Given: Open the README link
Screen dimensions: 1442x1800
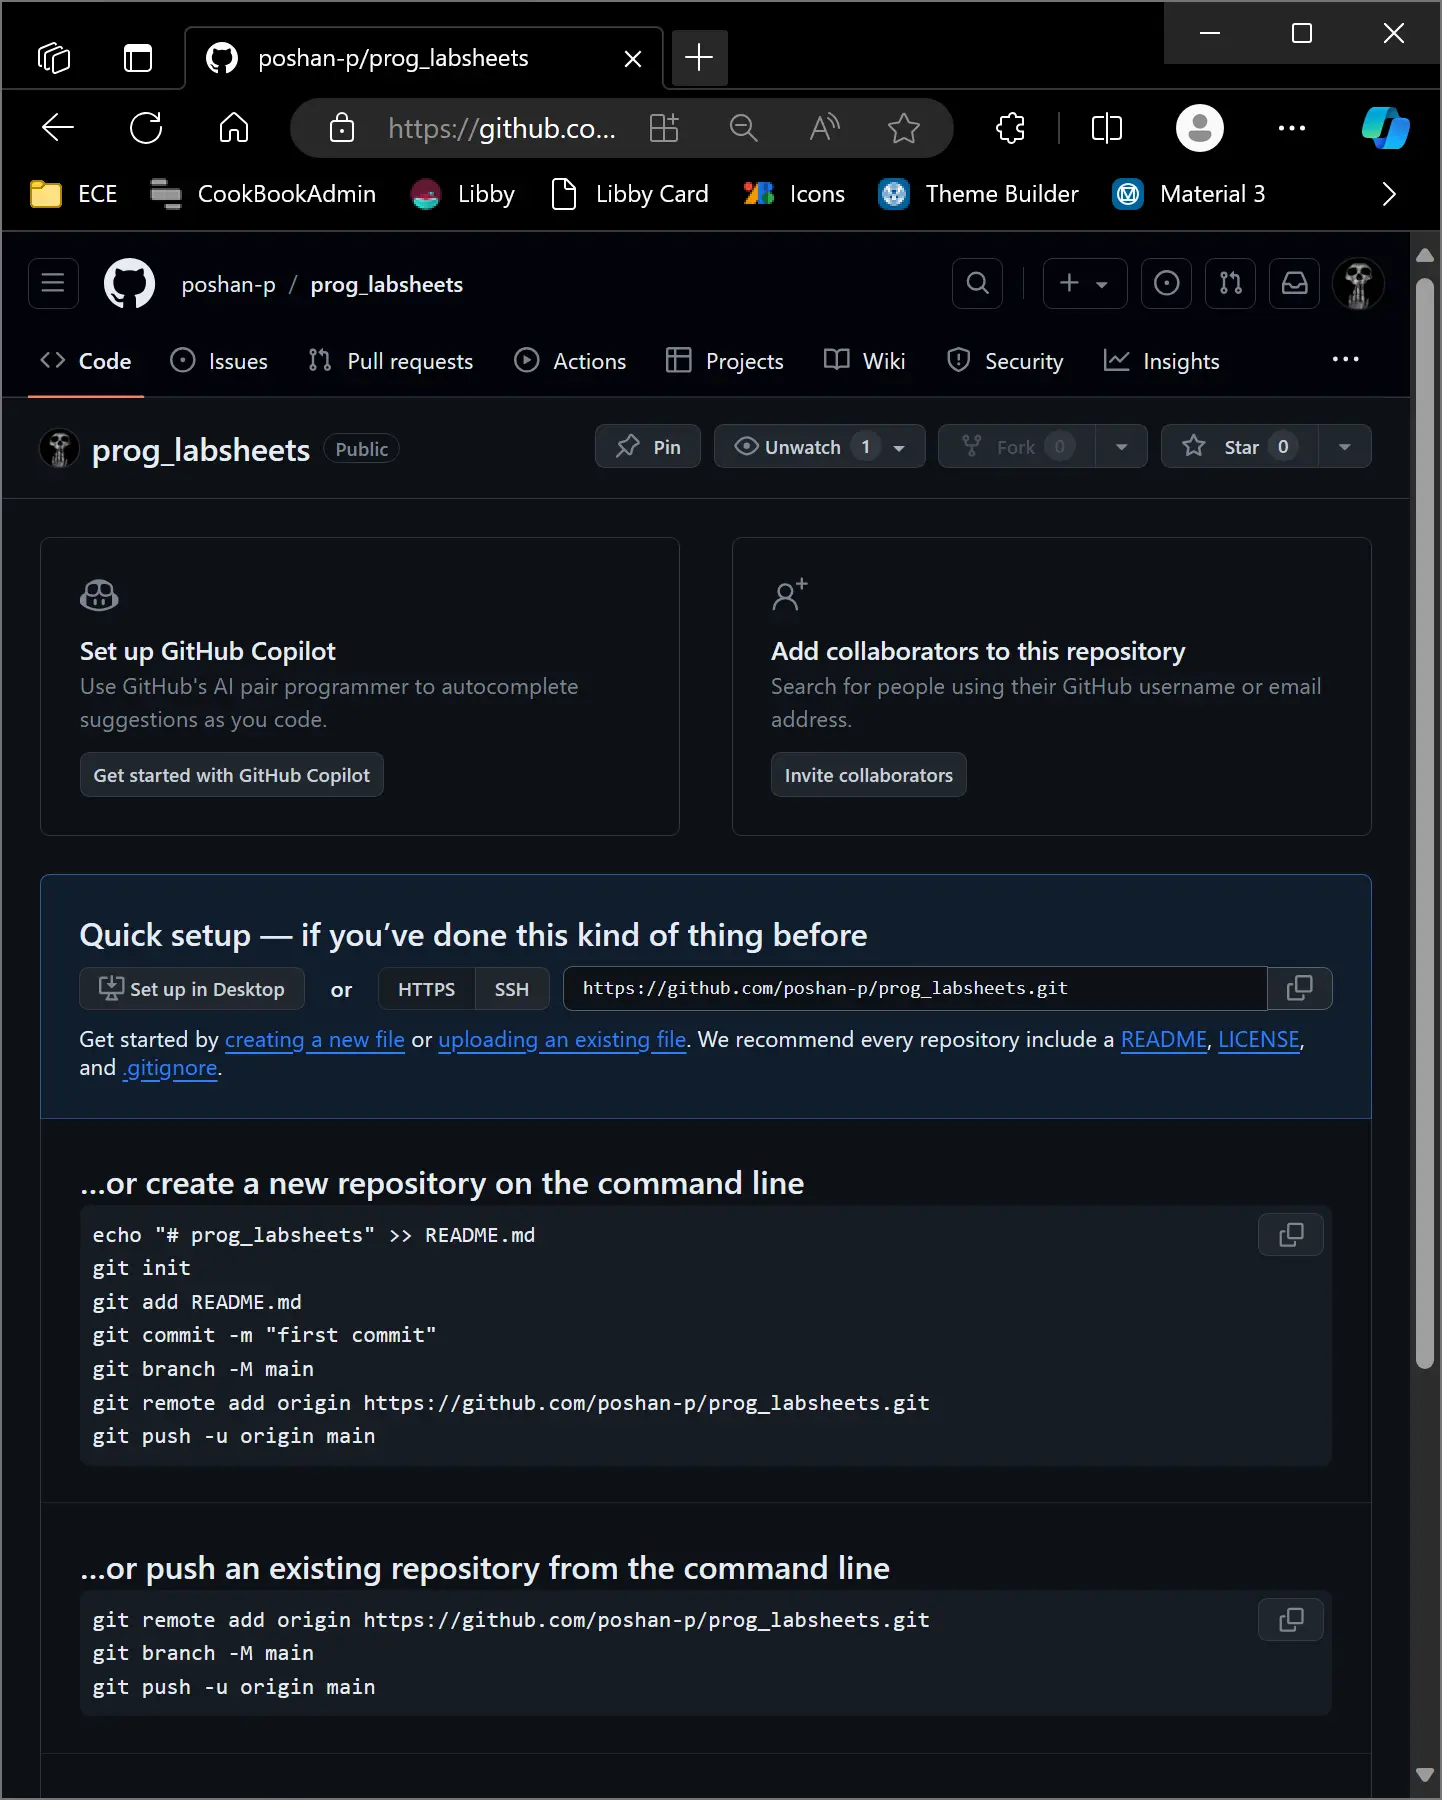Looking at the screenshot, I should coord(1164,1040).
